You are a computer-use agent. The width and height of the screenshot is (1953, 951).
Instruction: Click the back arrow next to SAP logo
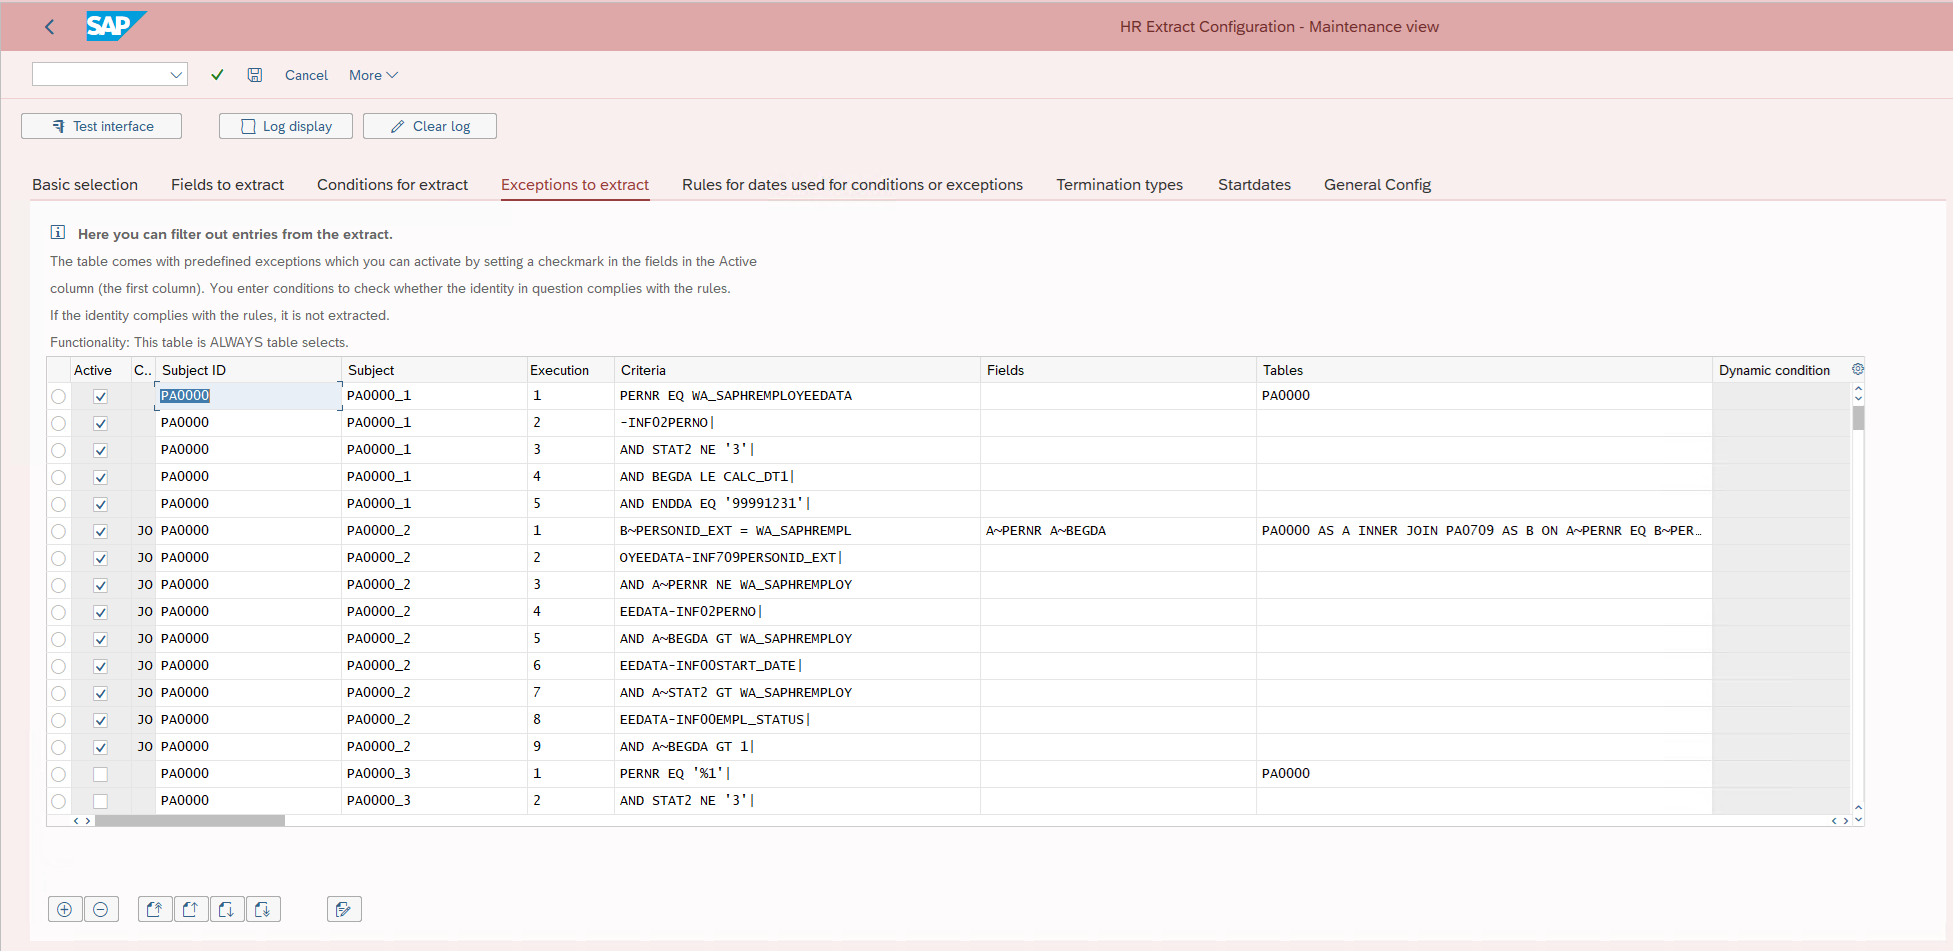tap(49, 27)
